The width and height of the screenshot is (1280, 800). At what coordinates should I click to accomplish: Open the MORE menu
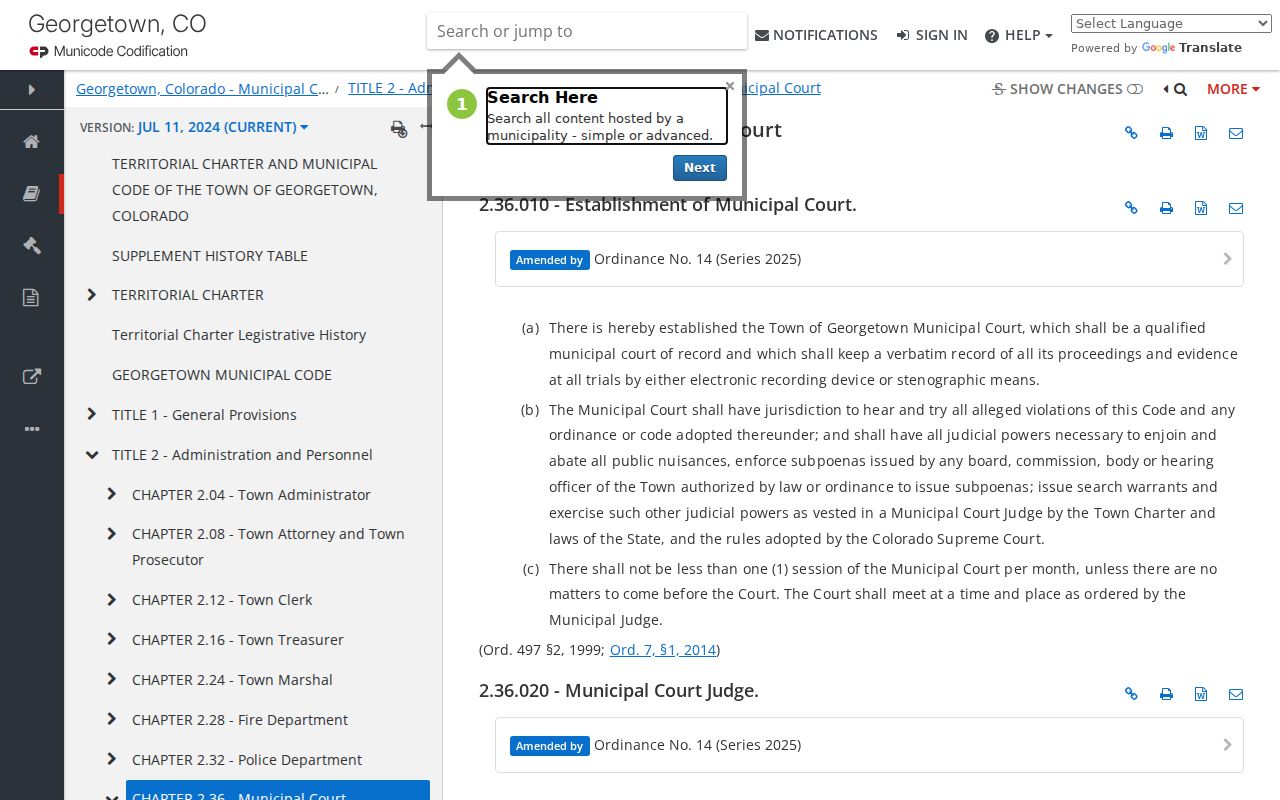[x=1233, y=89]
